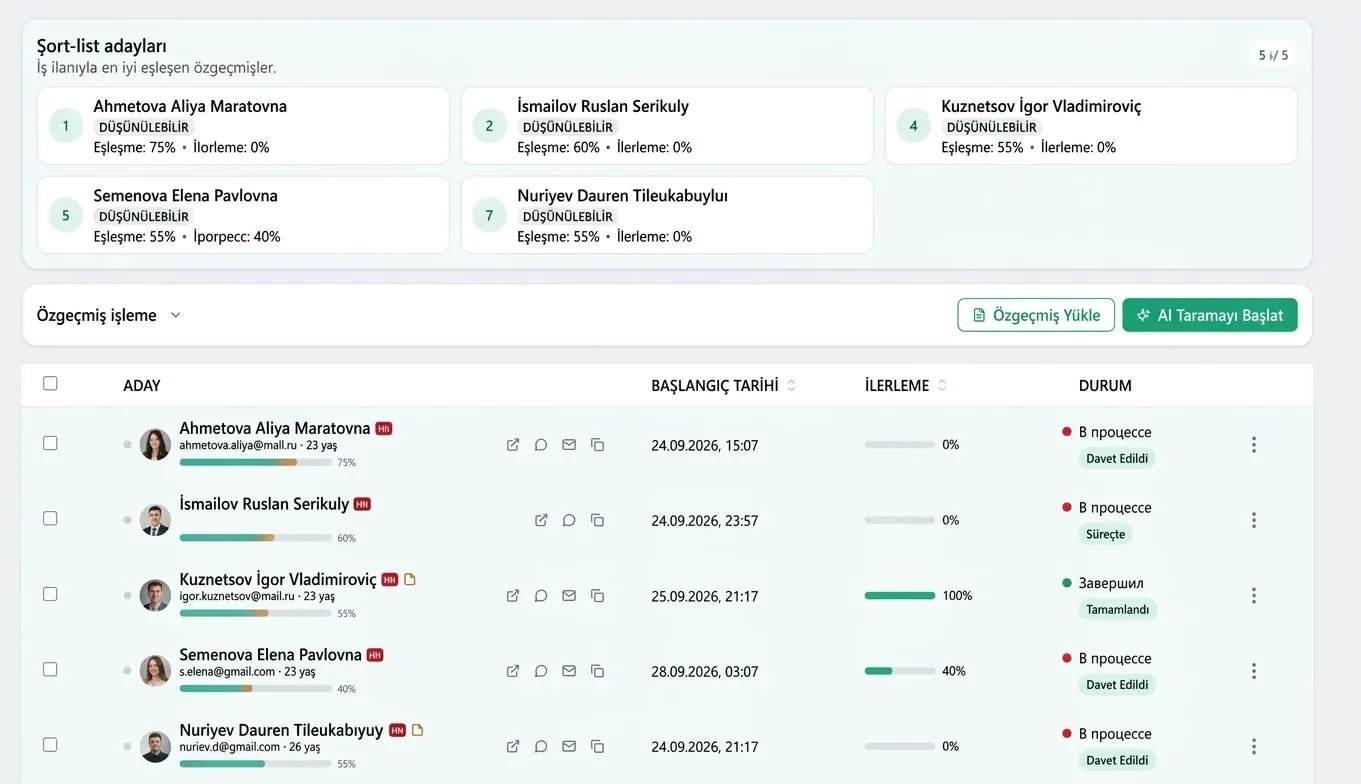The image size is (1361, 784).
Task: Expand the Özgeçmiş işleme dropdown
Action: point(109,315)
